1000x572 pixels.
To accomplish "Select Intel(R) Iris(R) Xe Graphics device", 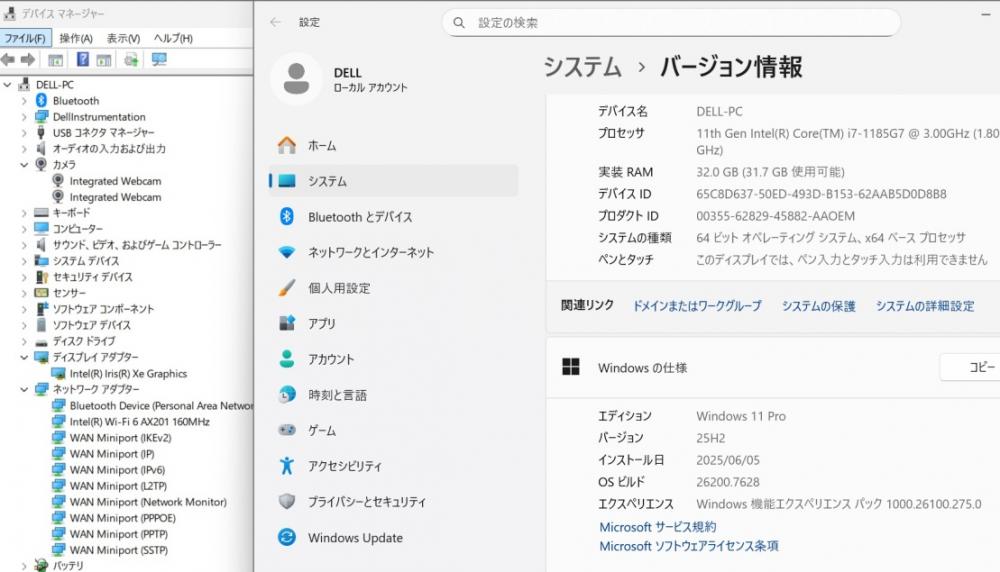I will coord(128,373).
